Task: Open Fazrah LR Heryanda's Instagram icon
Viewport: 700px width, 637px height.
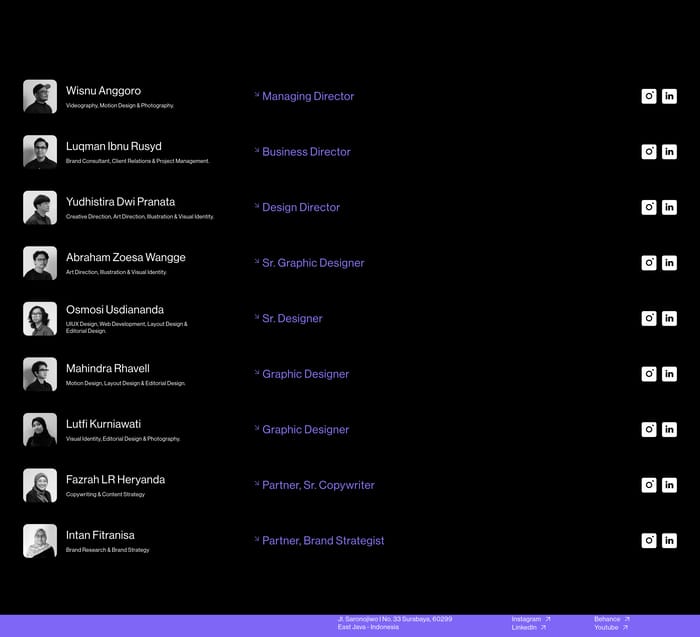Action: tap(649, 485)
